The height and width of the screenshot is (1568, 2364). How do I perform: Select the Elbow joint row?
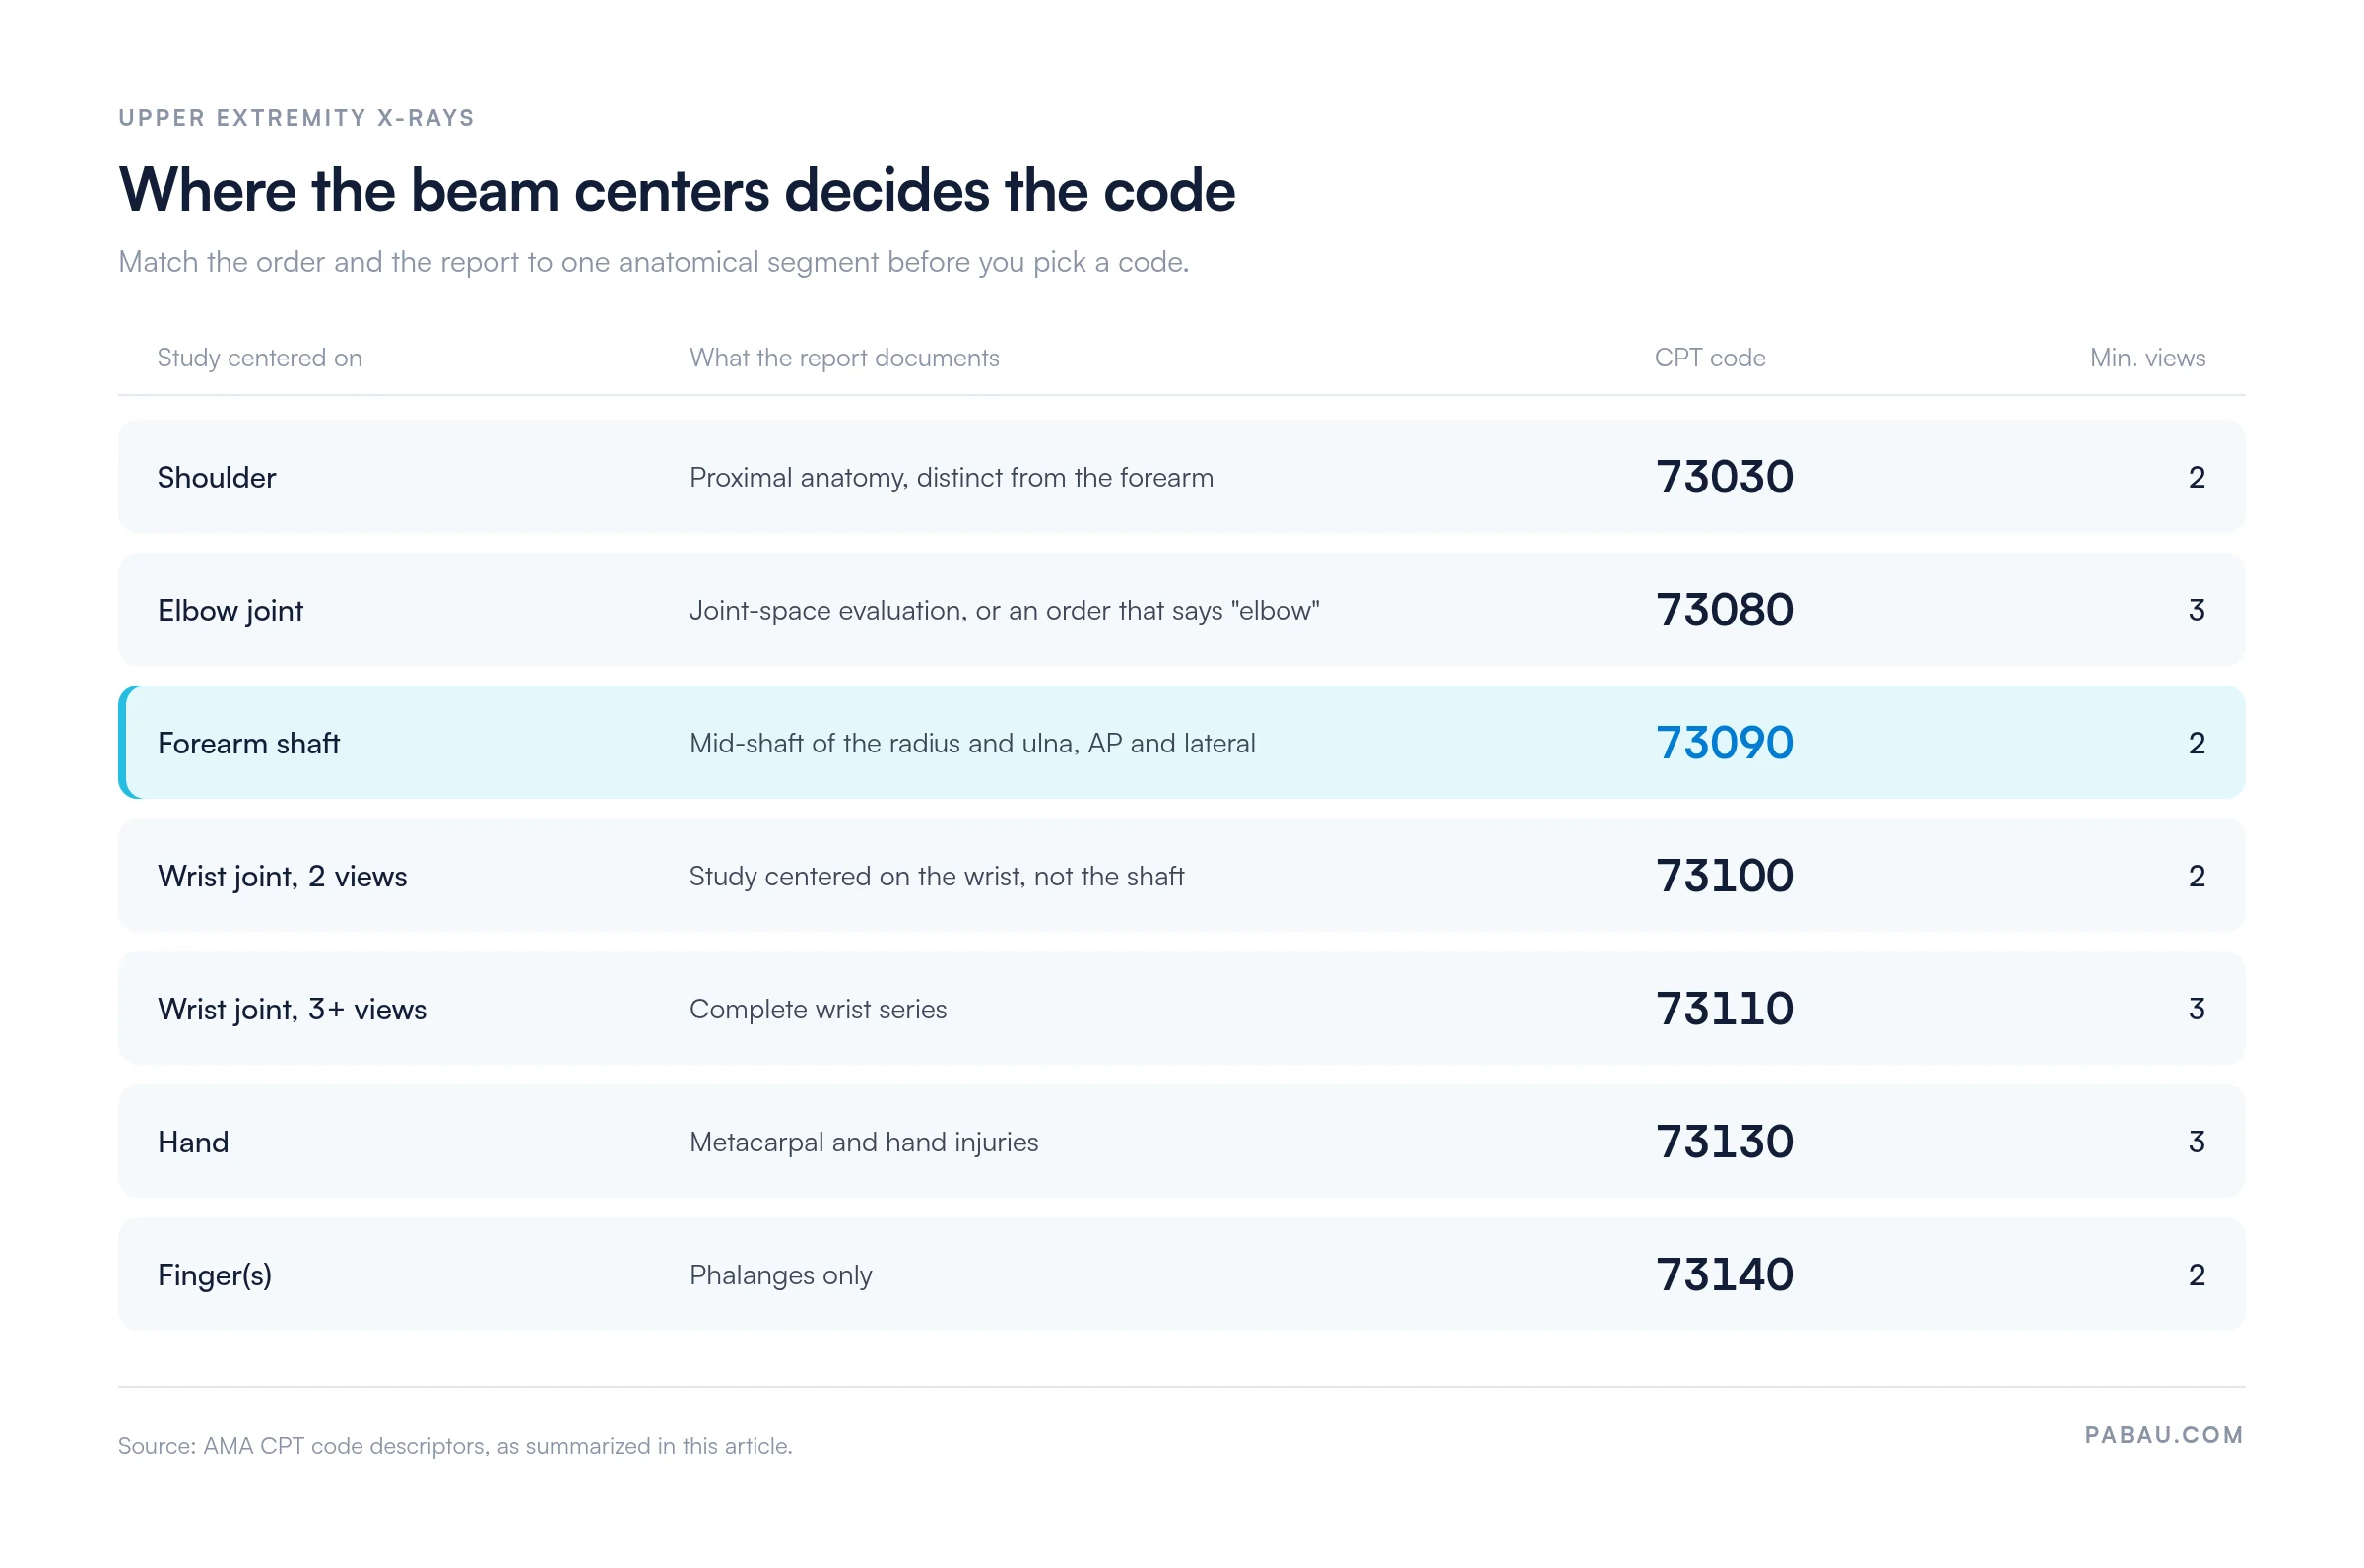point(1181,609)
